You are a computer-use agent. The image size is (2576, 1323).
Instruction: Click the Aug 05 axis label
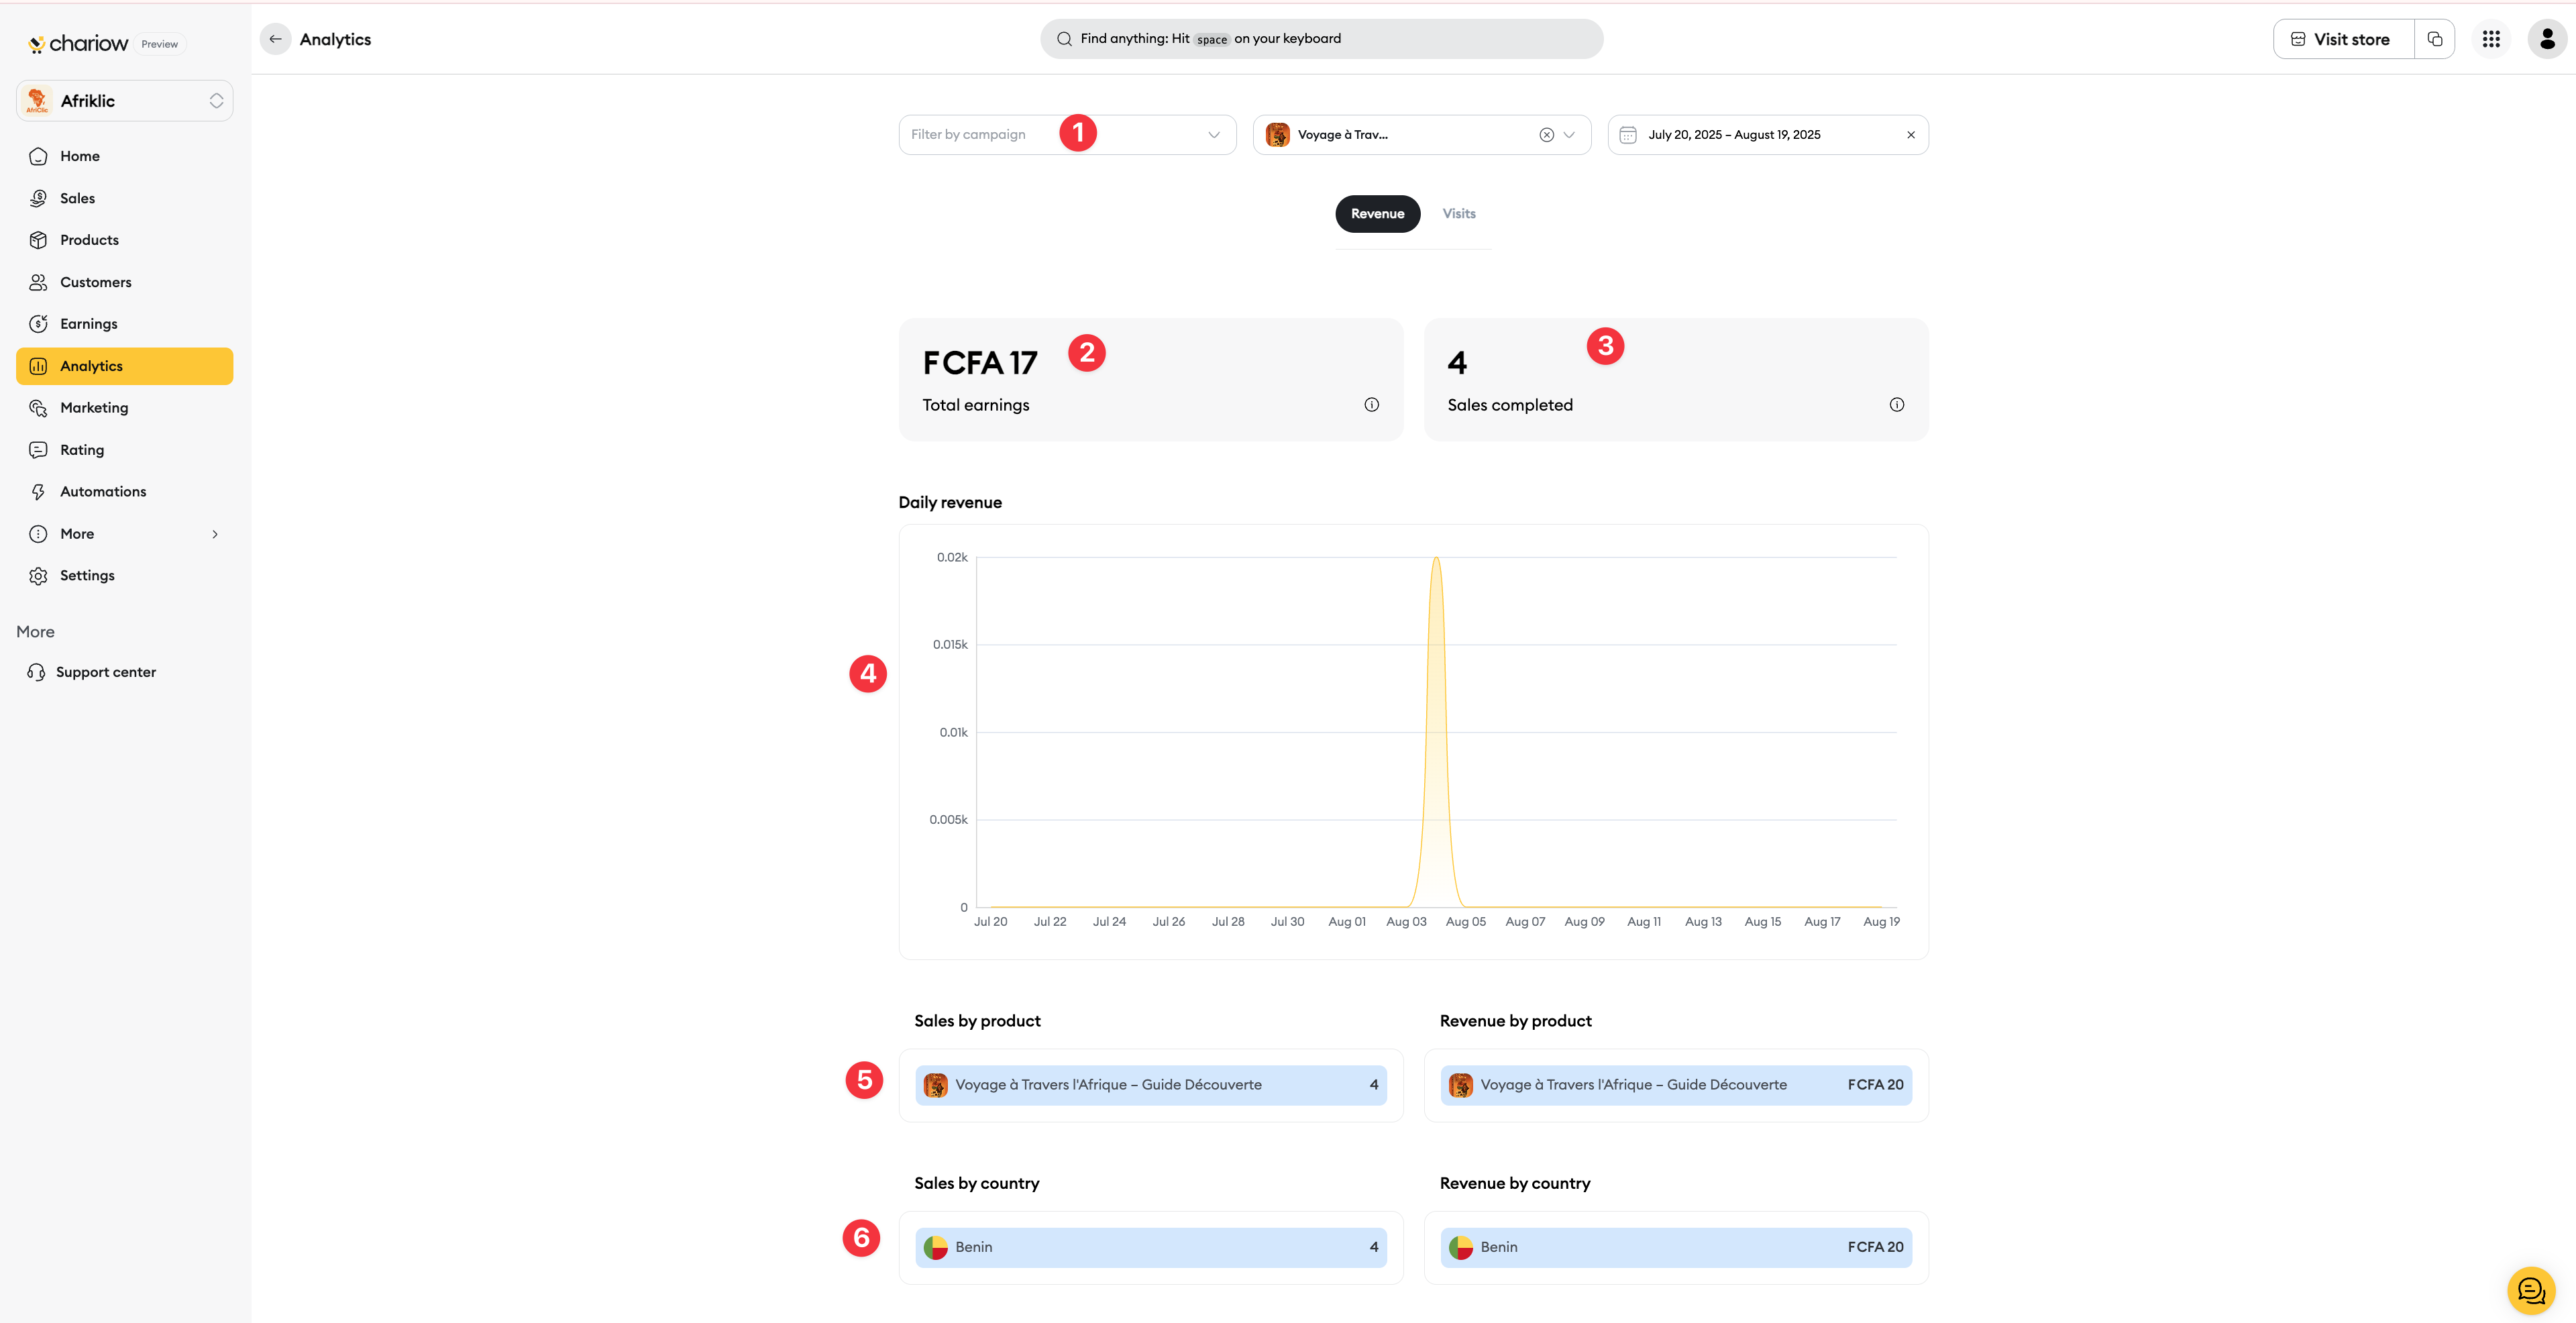1465,922
